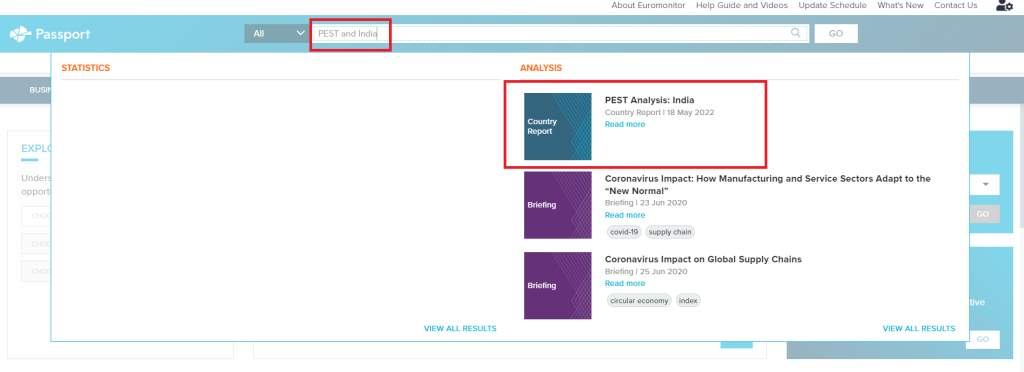Viewport: 1024px width, 372px height.
Task: Open About Euromonitor link
Action: [x=649, y=5]
